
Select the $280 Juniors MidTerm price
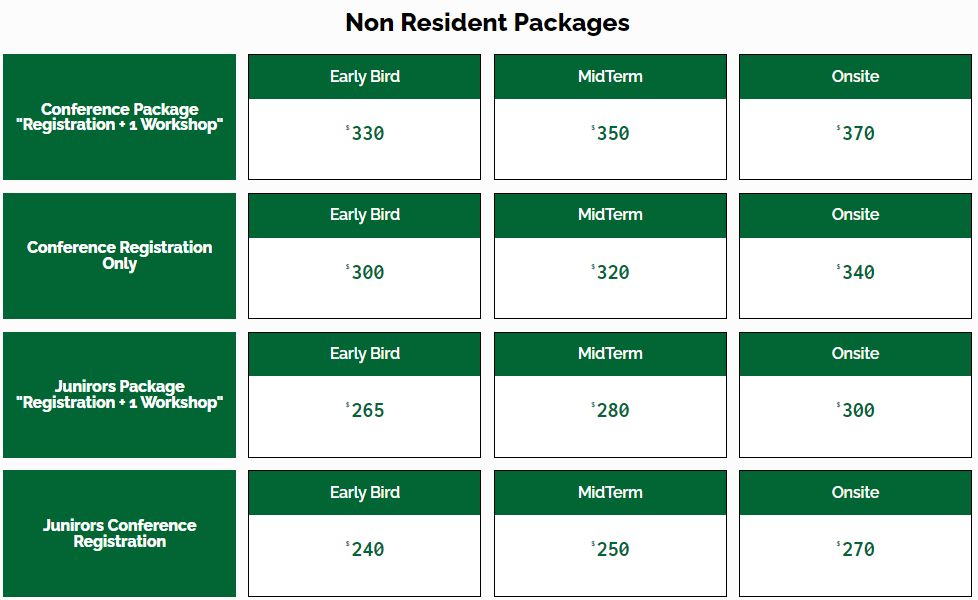[611, 411]
